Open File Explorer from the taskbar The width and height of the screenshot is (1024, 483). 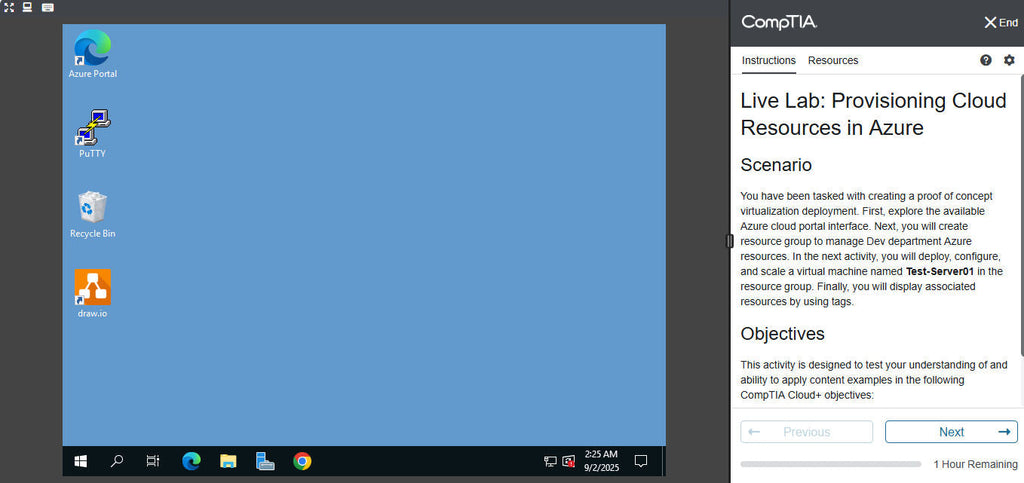pos(228,461)
